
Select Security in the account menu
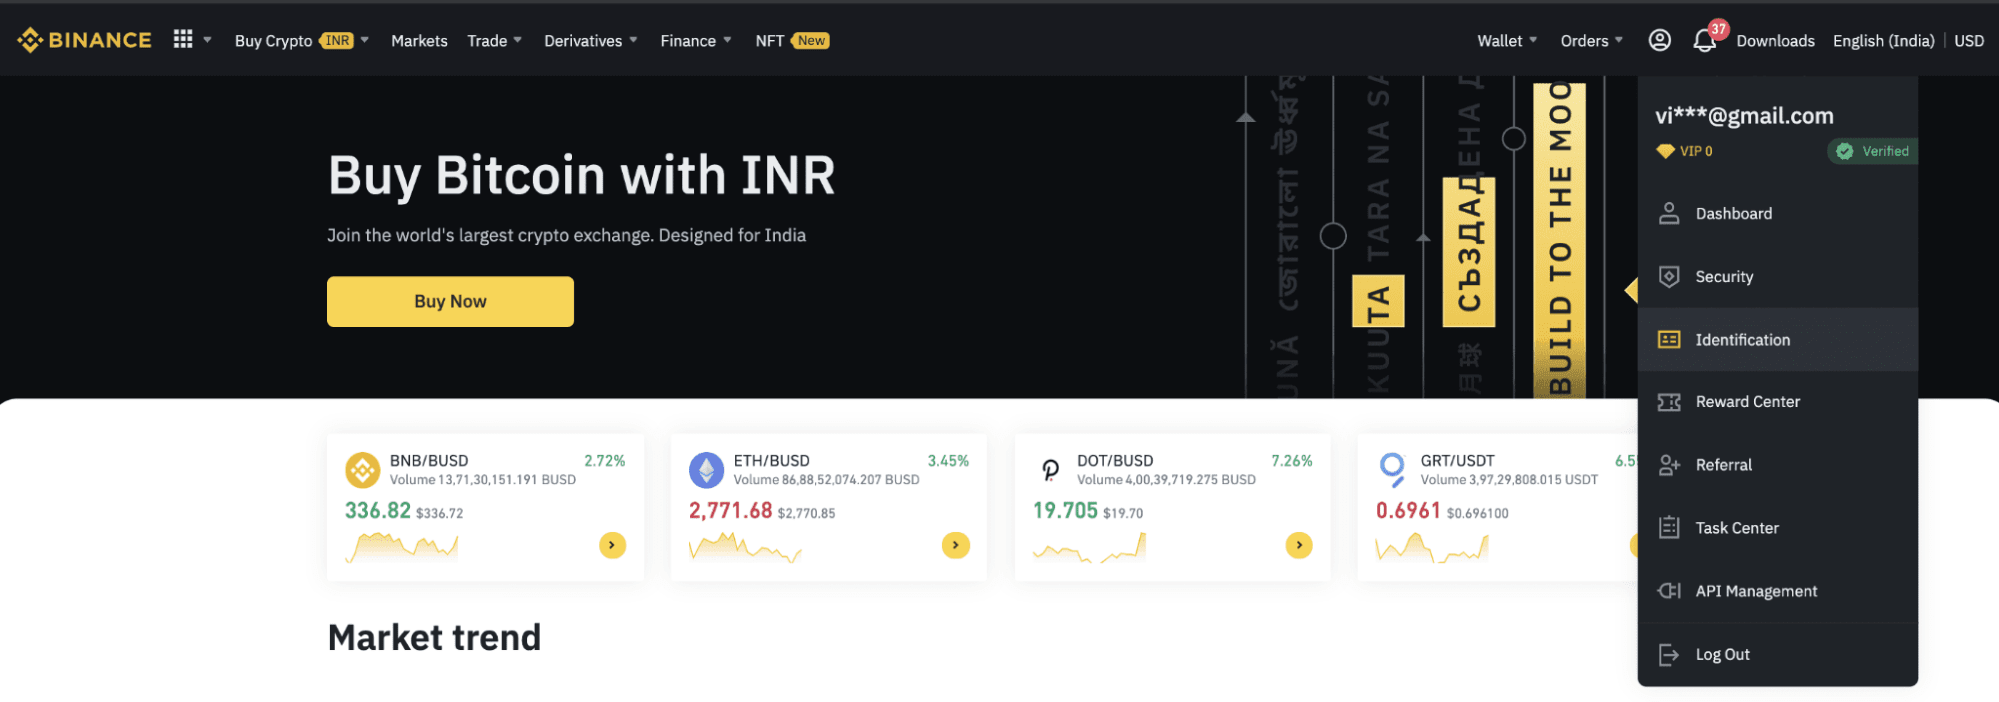click(x=1777, y=276)
